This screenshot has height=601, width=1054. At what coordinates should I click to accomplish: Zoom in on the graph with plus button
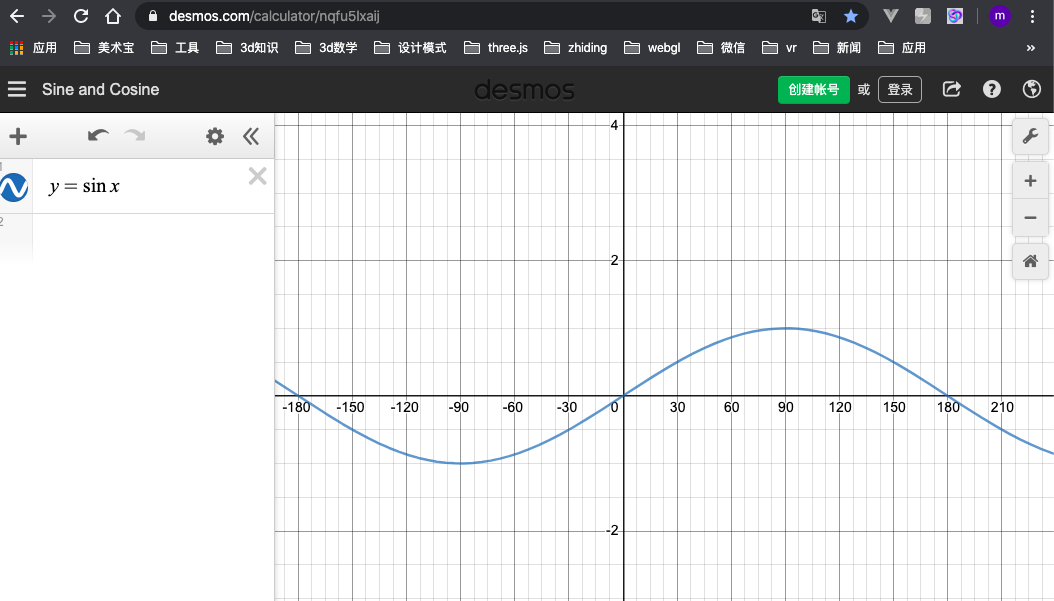pyautogui.click(x=1030, y=181)
